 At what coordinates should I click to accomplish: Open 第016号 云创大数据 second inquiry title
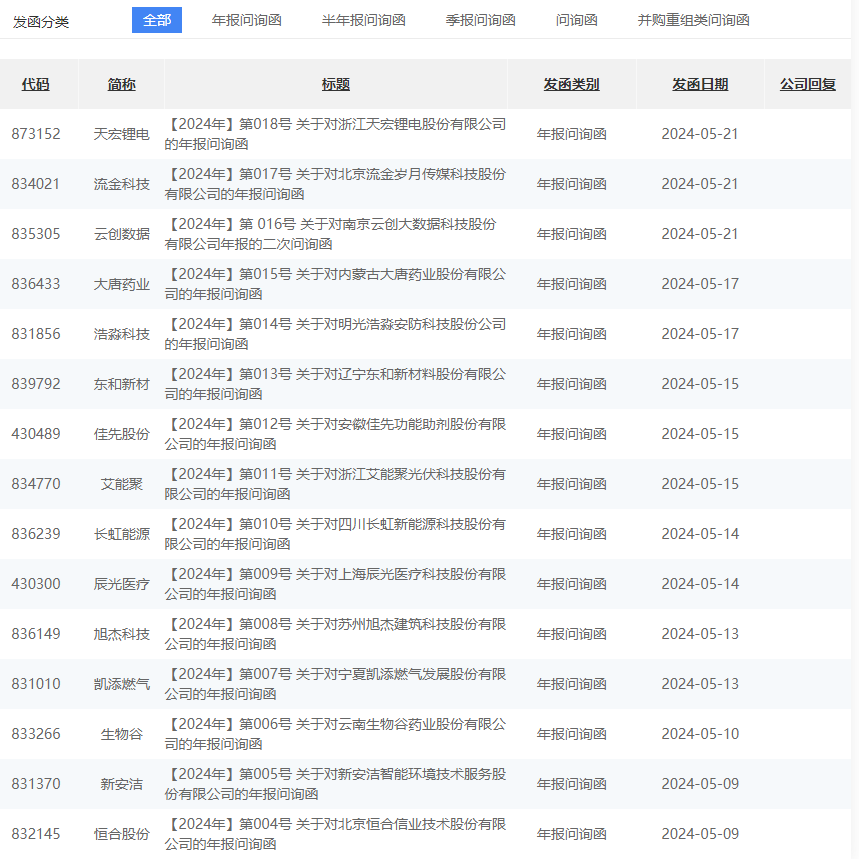click(330, 234)
